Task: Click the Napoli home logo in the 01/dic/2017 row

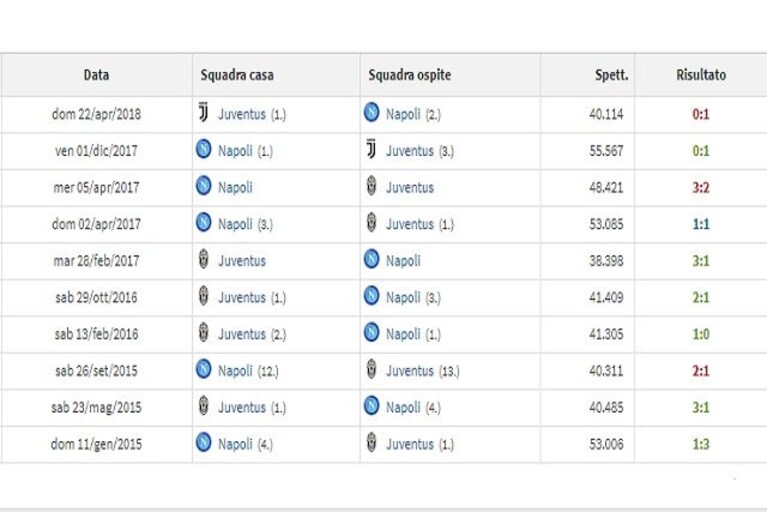Action: 203,149
